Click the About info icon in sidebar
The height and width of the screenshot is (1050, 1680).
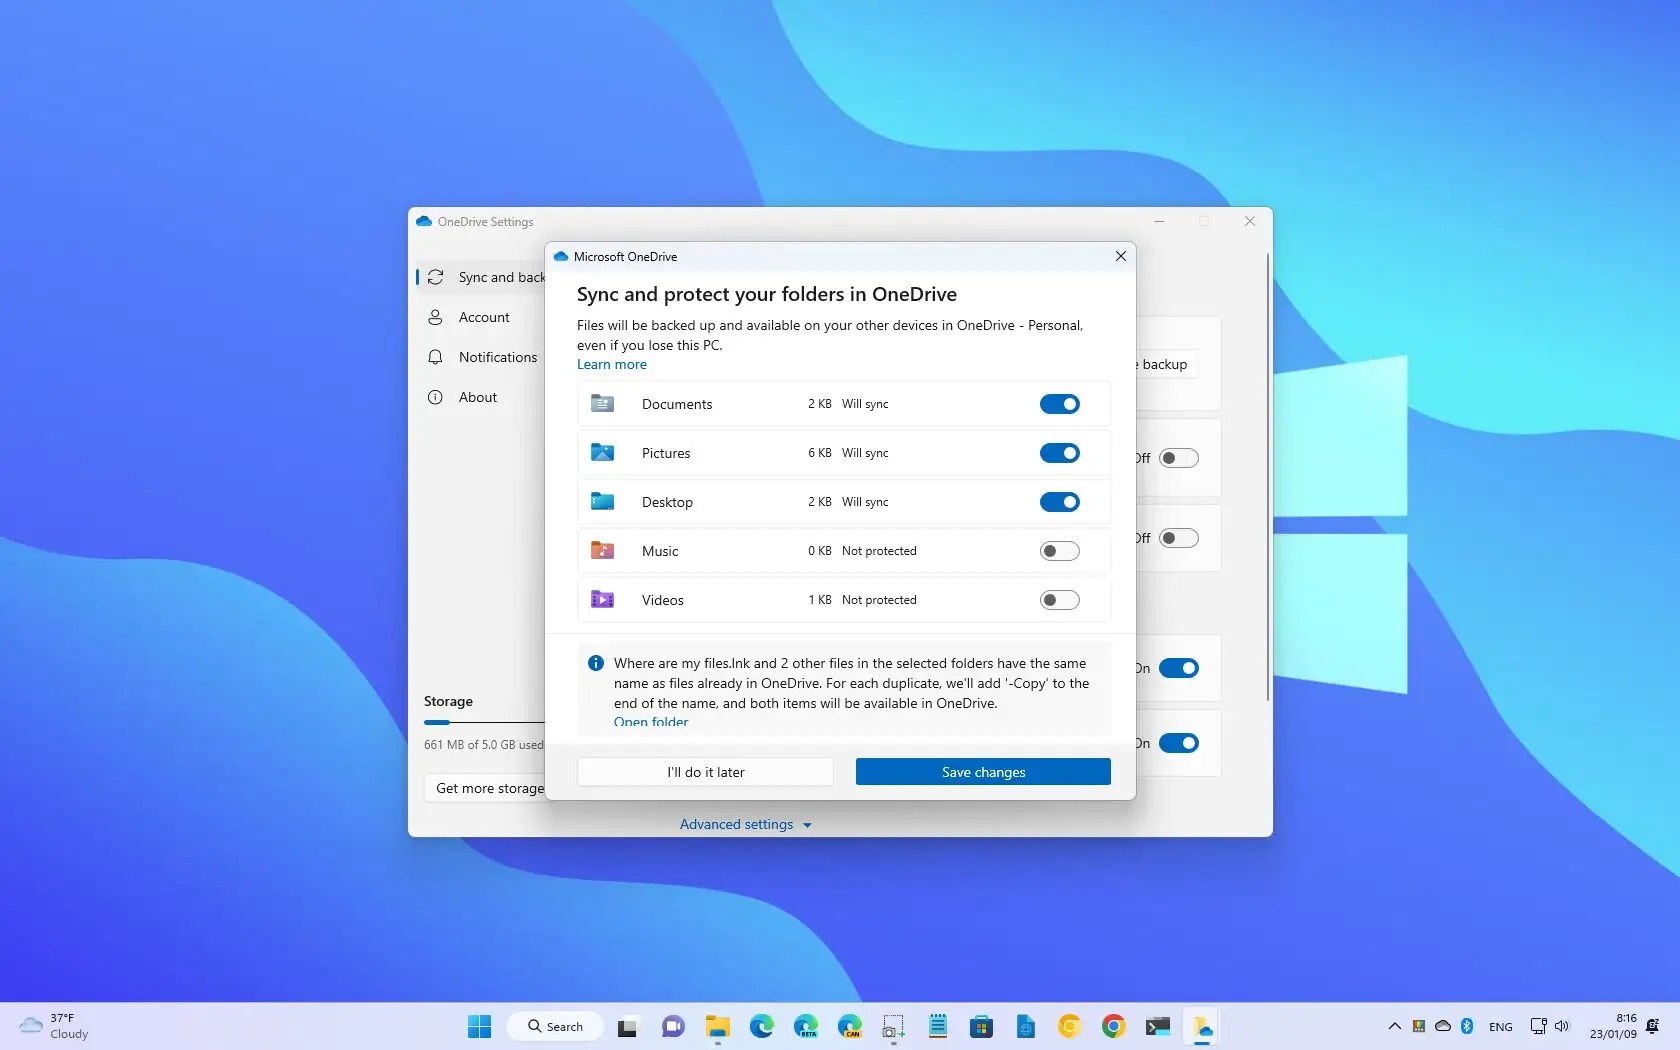point(436,397)
